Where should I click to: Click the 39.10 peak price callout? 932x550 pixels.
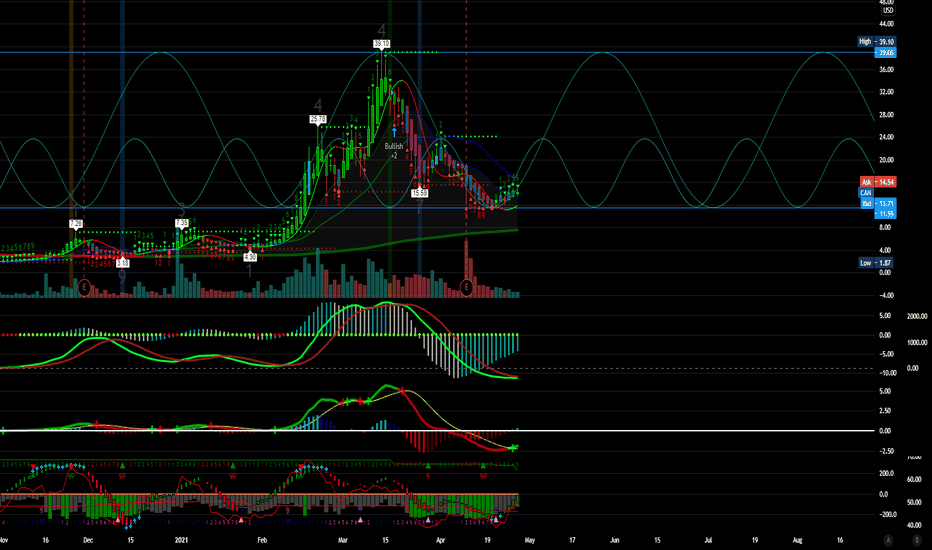[382, 43]
